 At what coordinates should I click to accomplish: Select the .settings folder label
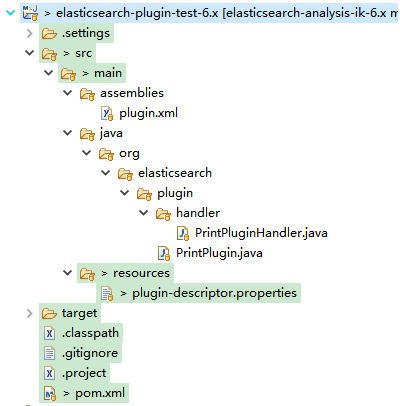[x=86, y=33]
